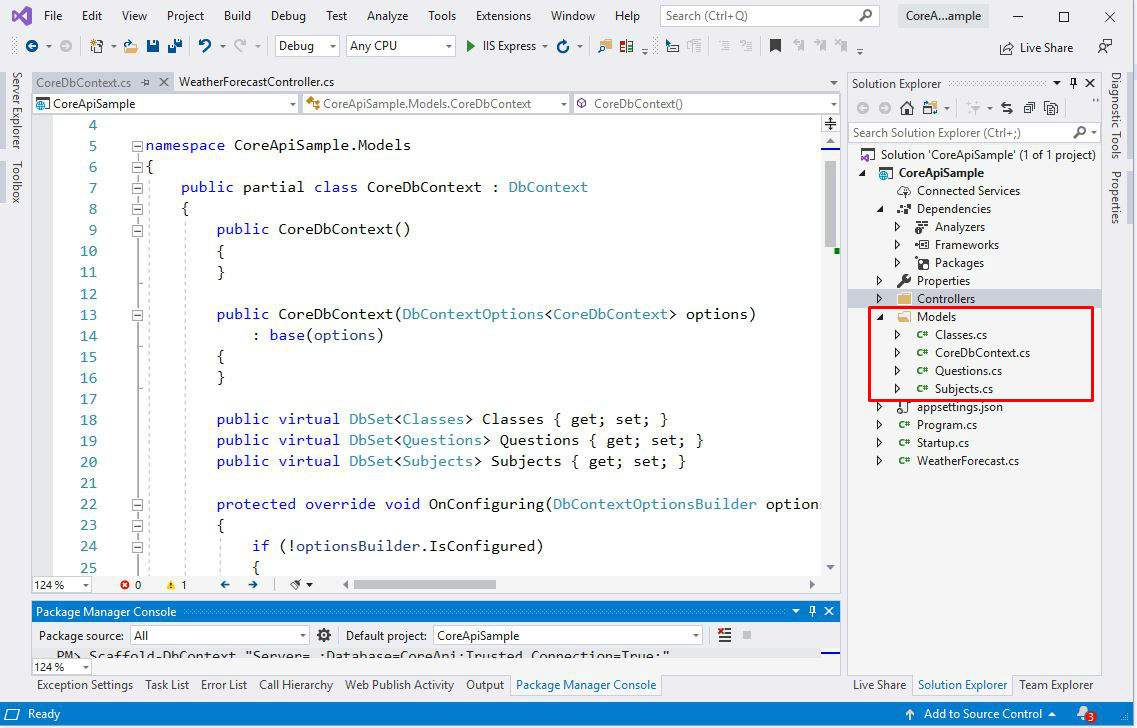Click Collapse All icon in Solution Explorer
Viewport: 1137px width, 728px height.
1029,108
